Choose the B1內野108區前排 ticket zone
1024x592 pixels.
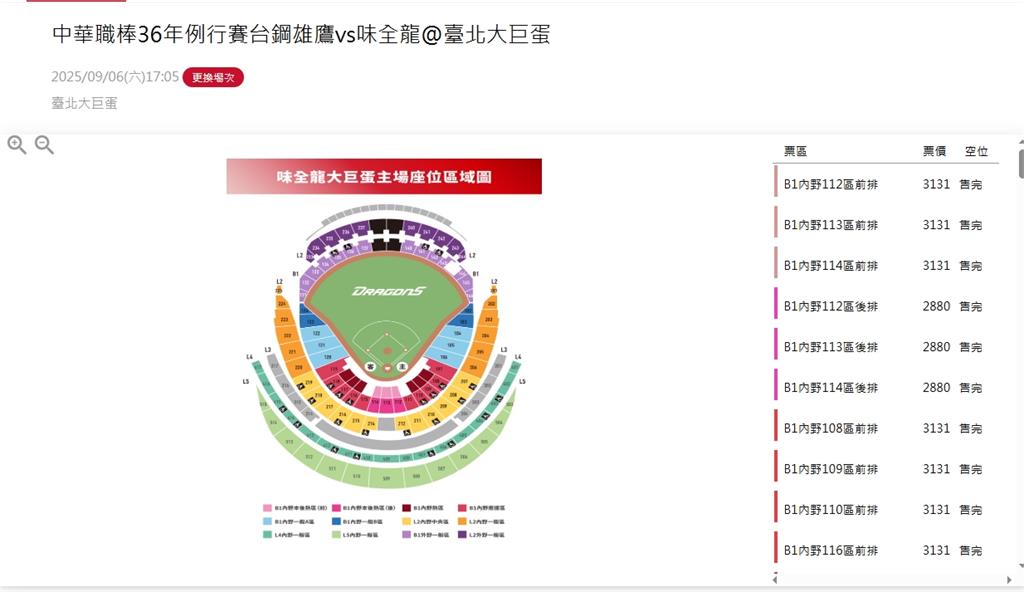click(x=886, y=428)
